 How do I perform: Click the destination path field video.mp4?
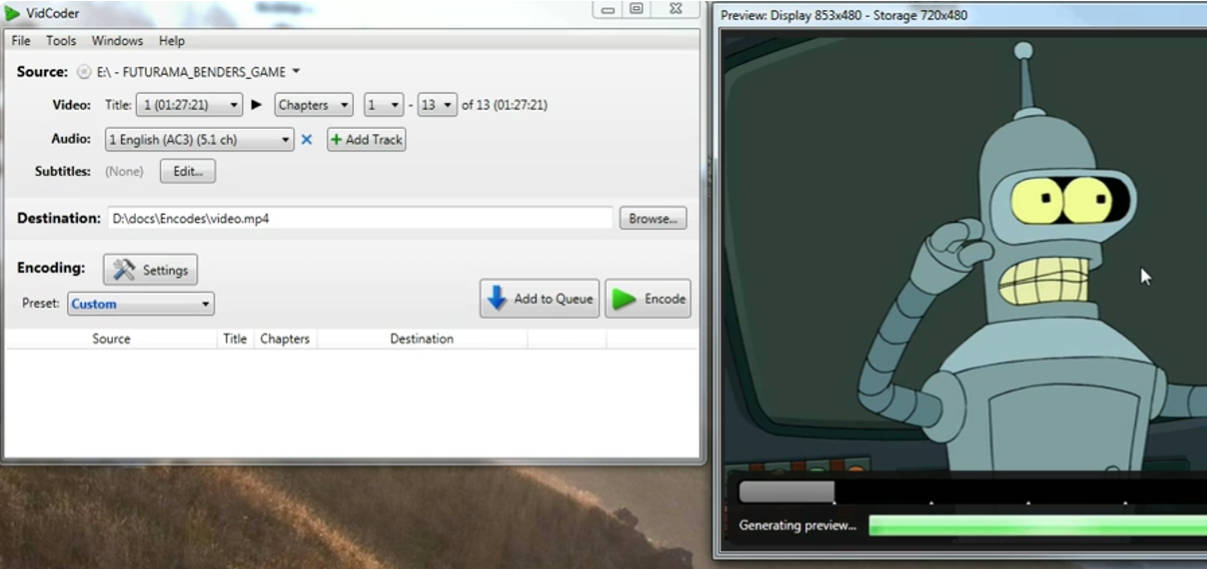pyautogui.click(x=360, y=218)
